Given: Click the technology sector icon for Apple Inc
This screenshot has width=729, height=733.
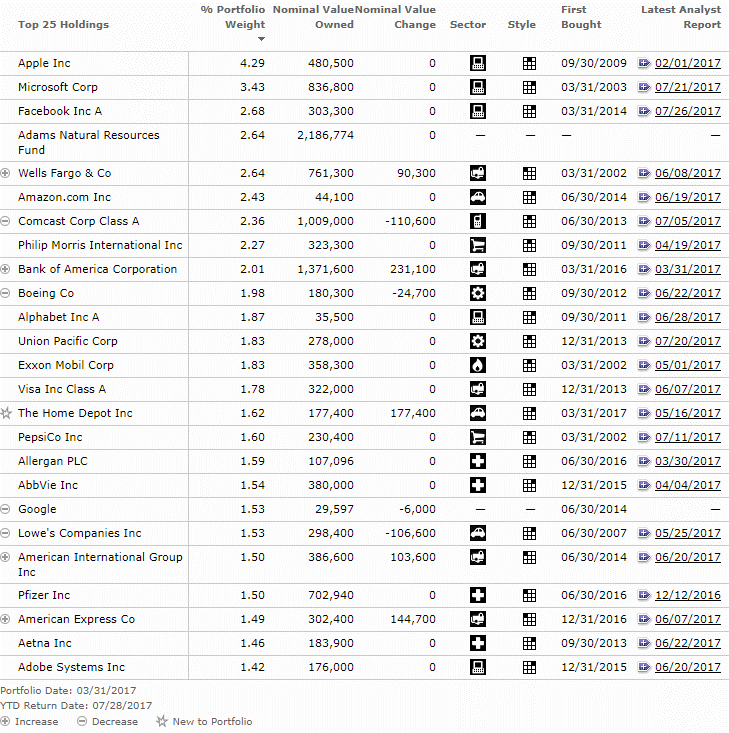Looking at the screenshot, I should (x=477, y=63).
